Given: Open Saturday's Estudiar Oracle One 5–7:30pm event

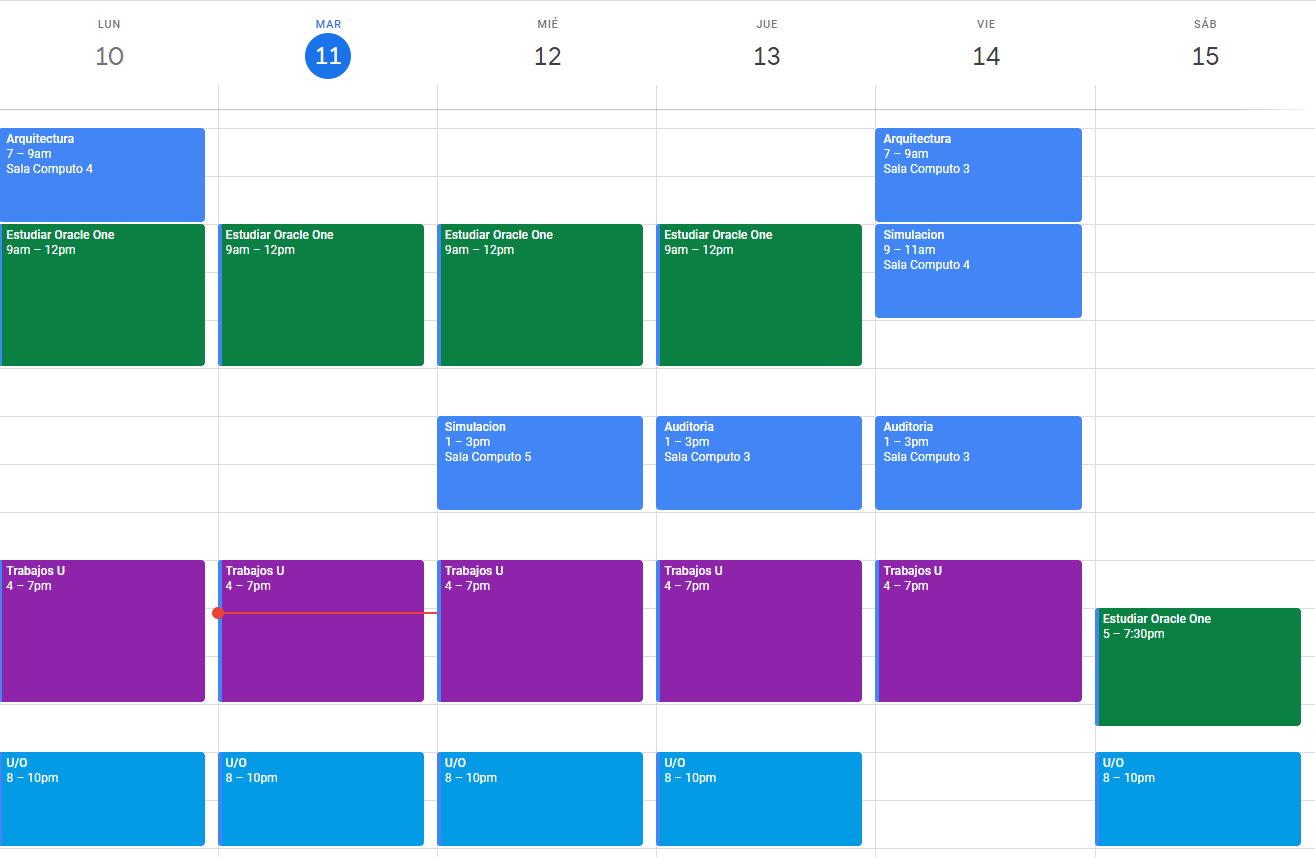Looking at the screenshot, I should (1198, 667).
